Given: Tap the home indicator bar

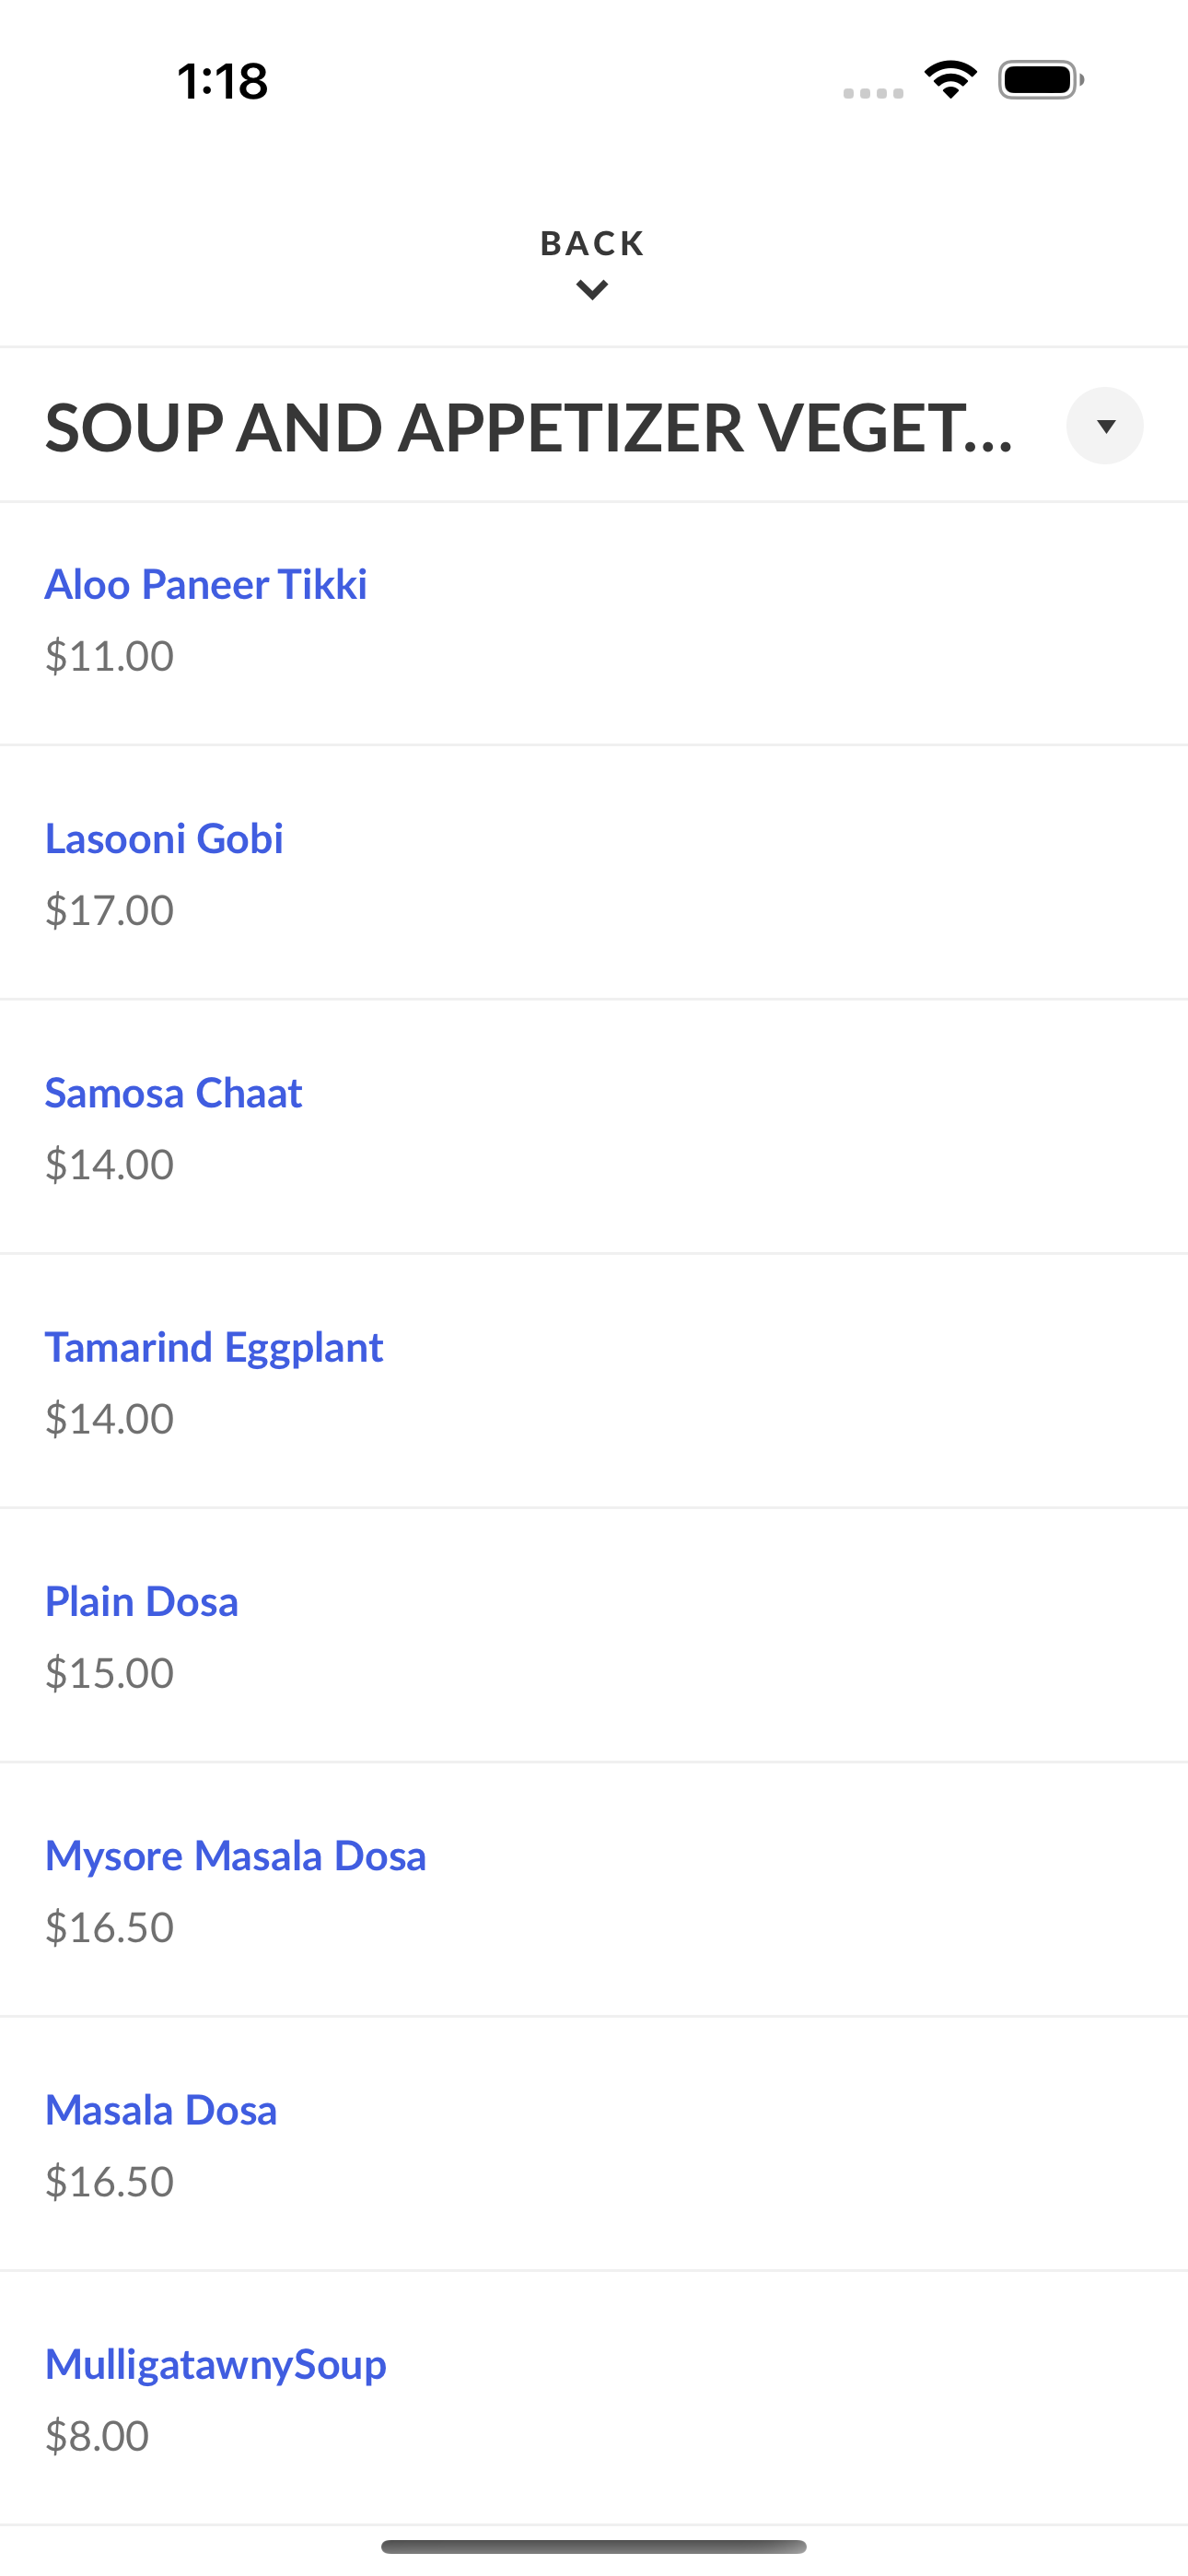Looking at the screenshot, I should point(594,2546).
